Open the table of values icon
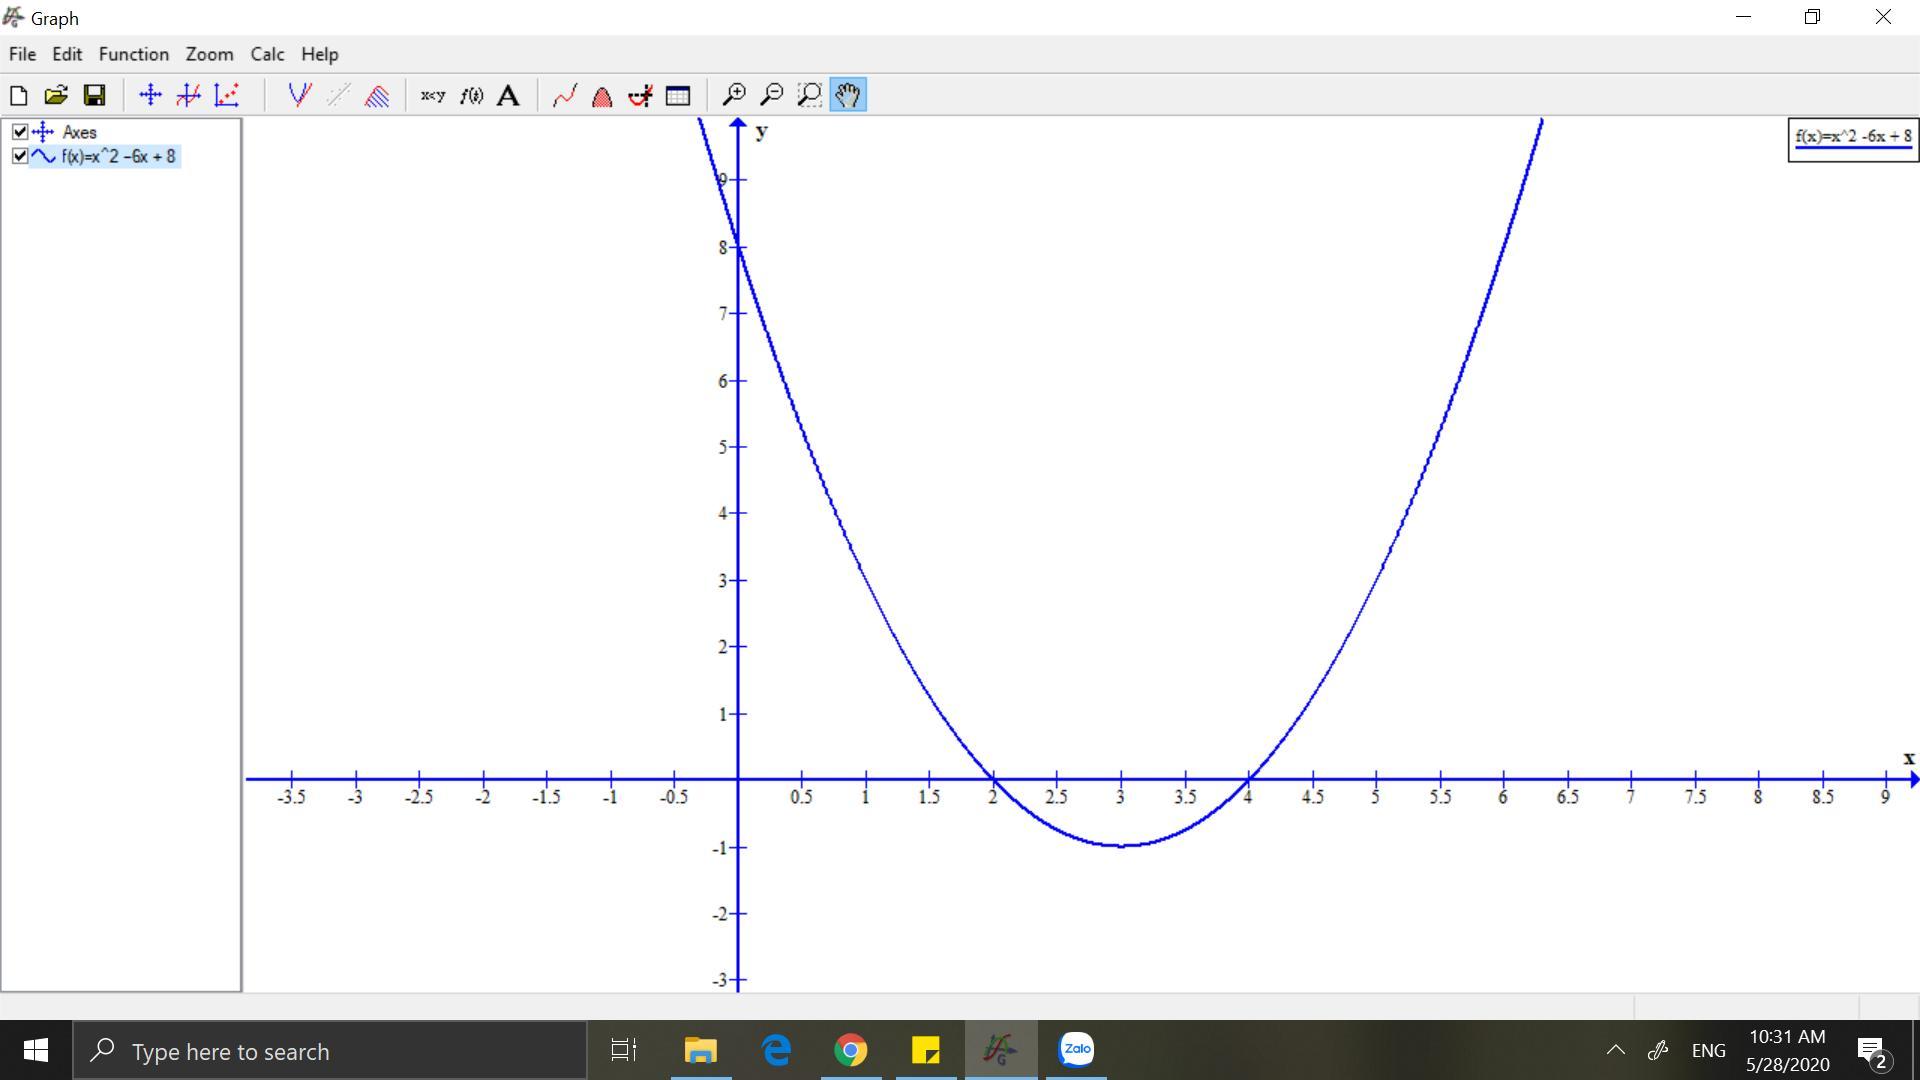The height and width of the screenshot is (1080, 1920). 678,95
